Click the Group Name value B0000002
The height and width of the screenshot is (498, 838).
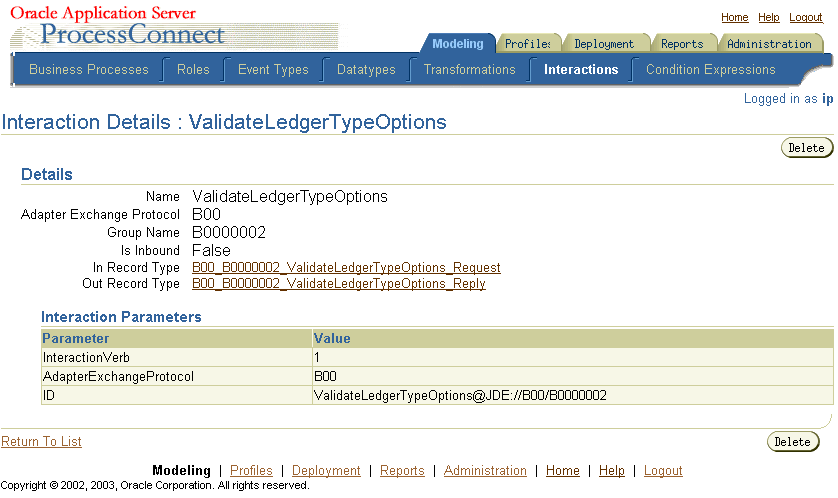point(229,232)
